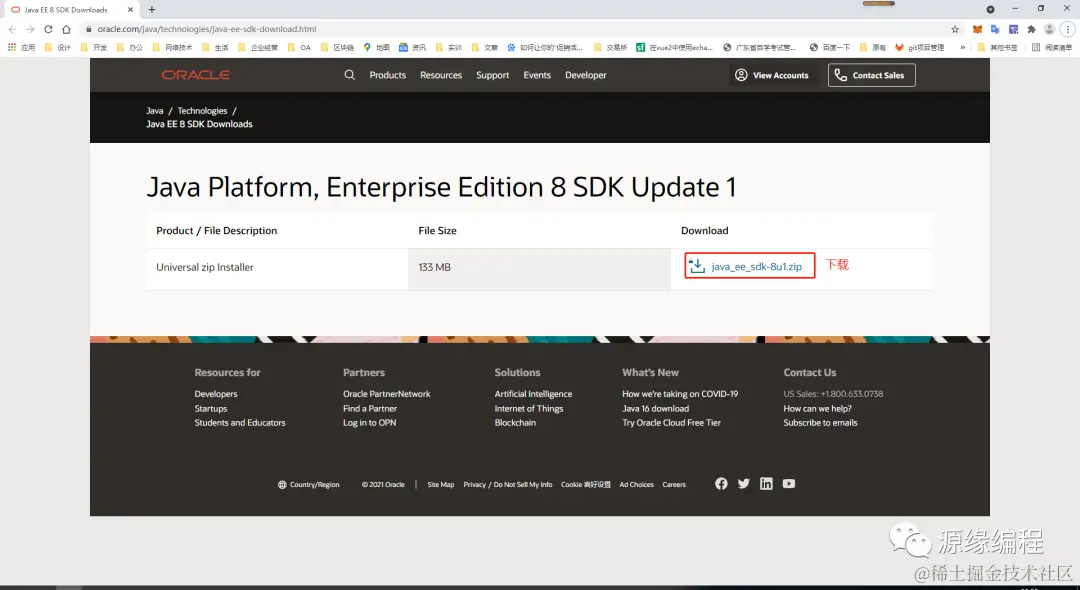Open the Oracle PartnerNetwork link

386,394
